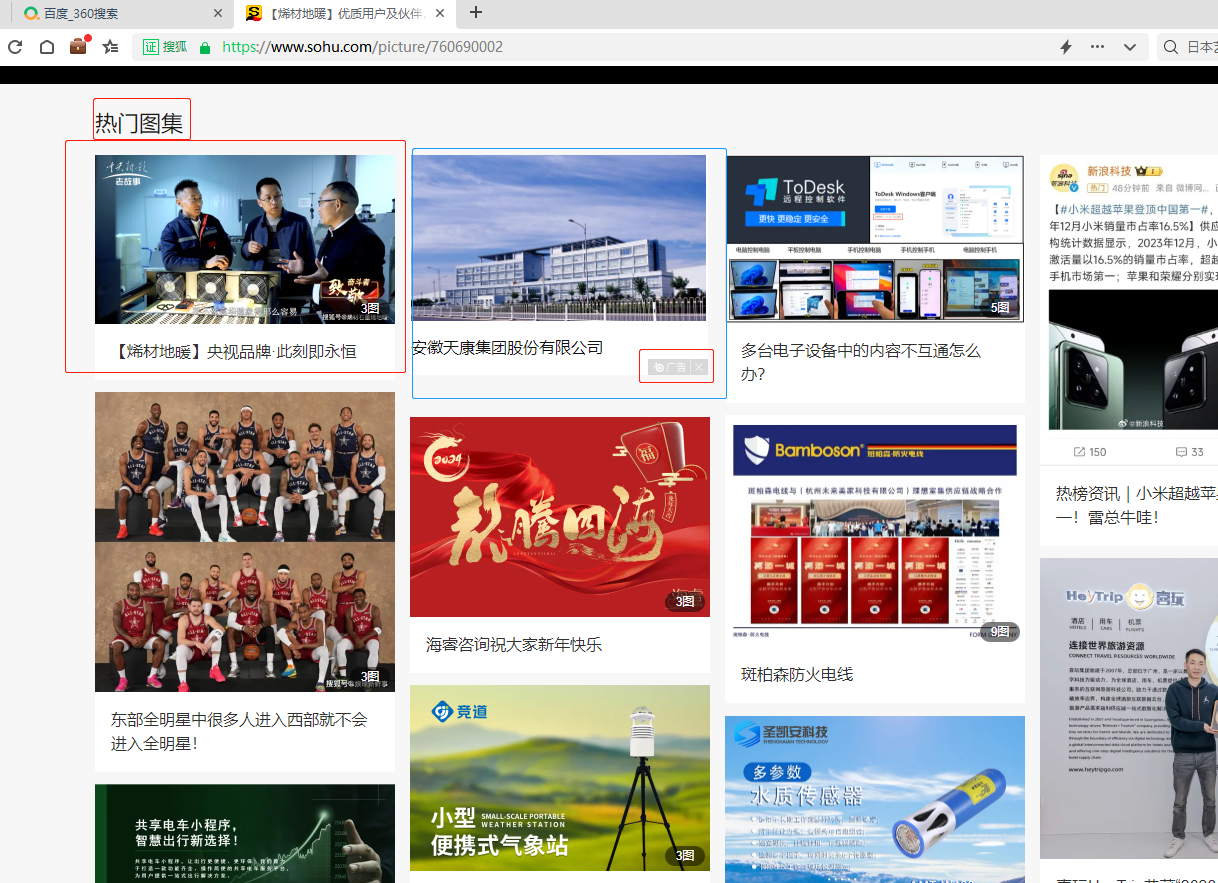Image resolution: width=1218 pixels, height=883 pixels.
Task: Open the 安徽天康 building photo thumbnail
Action: click(559, 238)
